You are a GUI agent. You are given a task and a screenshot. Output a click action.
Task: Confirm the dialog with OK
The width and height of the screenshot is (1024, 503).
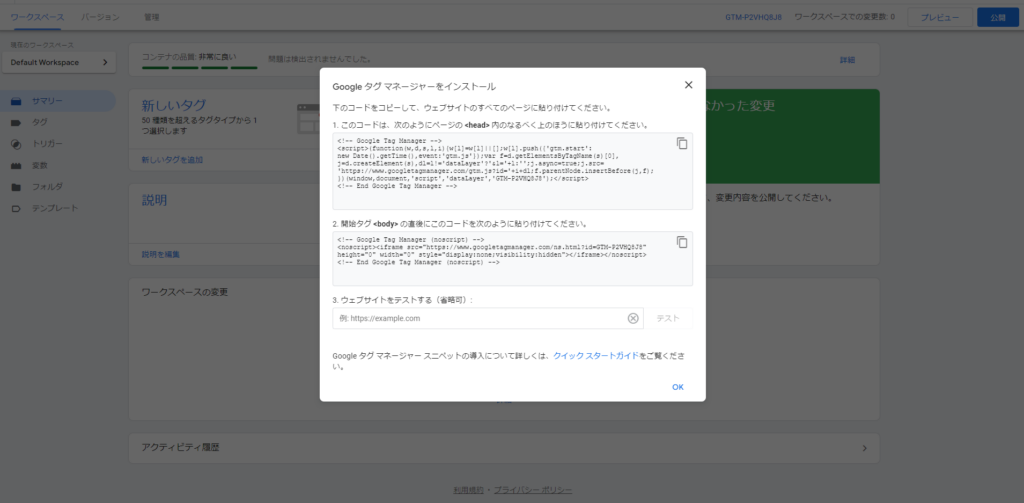pos(678,387)
